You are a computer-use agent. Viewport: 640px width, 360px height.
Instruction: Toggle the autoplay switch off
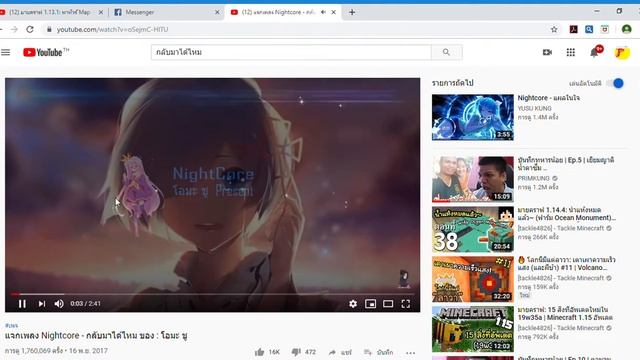616,83
